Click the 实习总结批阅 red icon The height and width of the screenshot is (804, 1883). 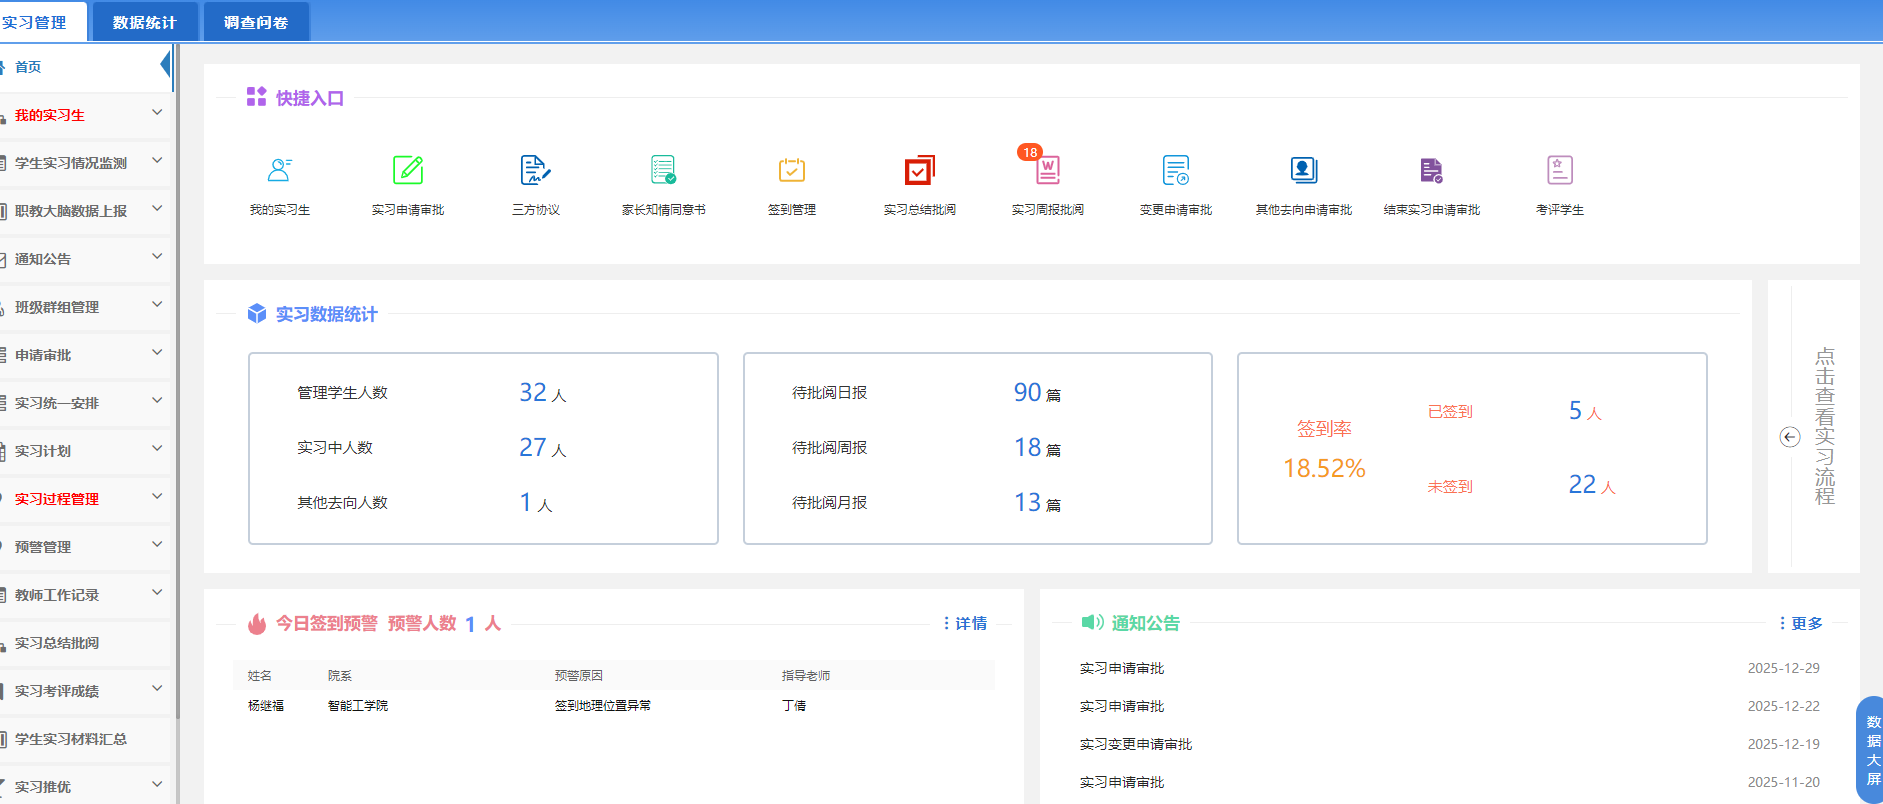pyautogui.click(x=919, y=171)
